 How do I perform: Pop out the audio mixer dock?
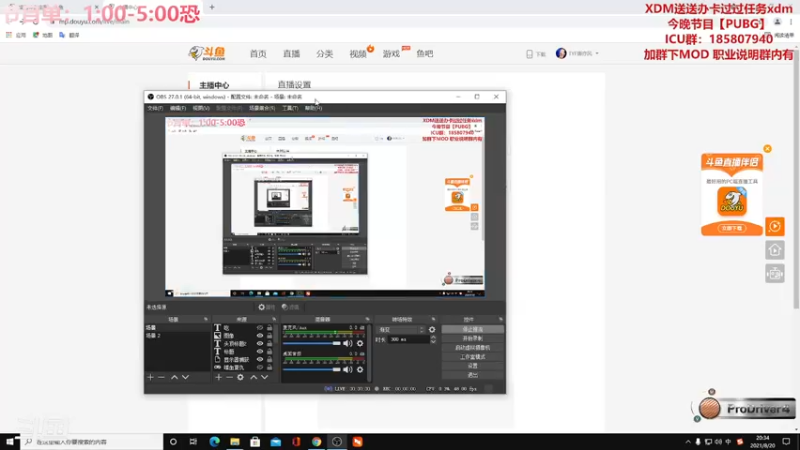(367, 319)
